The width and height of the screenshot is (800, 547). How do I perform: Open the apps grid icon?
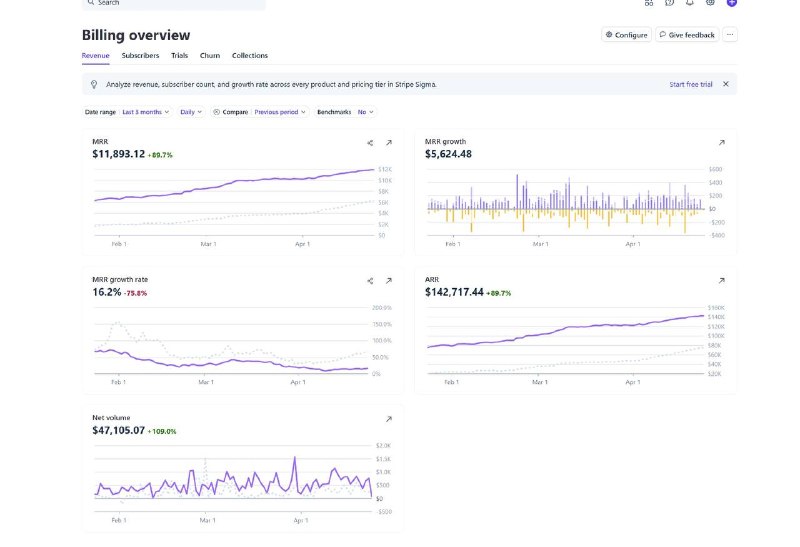click(x=649, y=3)
